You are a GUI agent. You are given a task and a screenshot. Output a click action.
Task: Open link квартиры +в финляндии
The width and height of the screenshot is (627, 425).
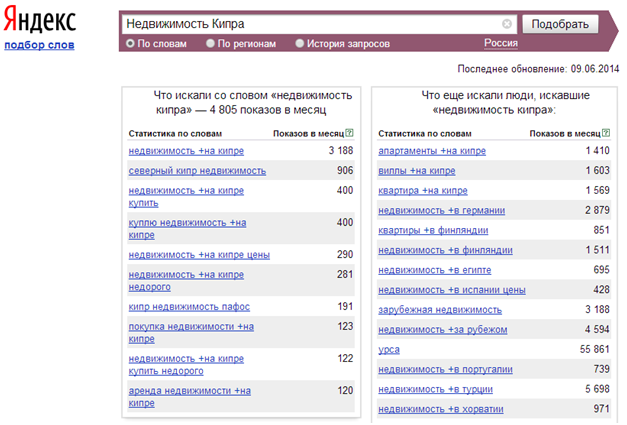coord(433,231)
